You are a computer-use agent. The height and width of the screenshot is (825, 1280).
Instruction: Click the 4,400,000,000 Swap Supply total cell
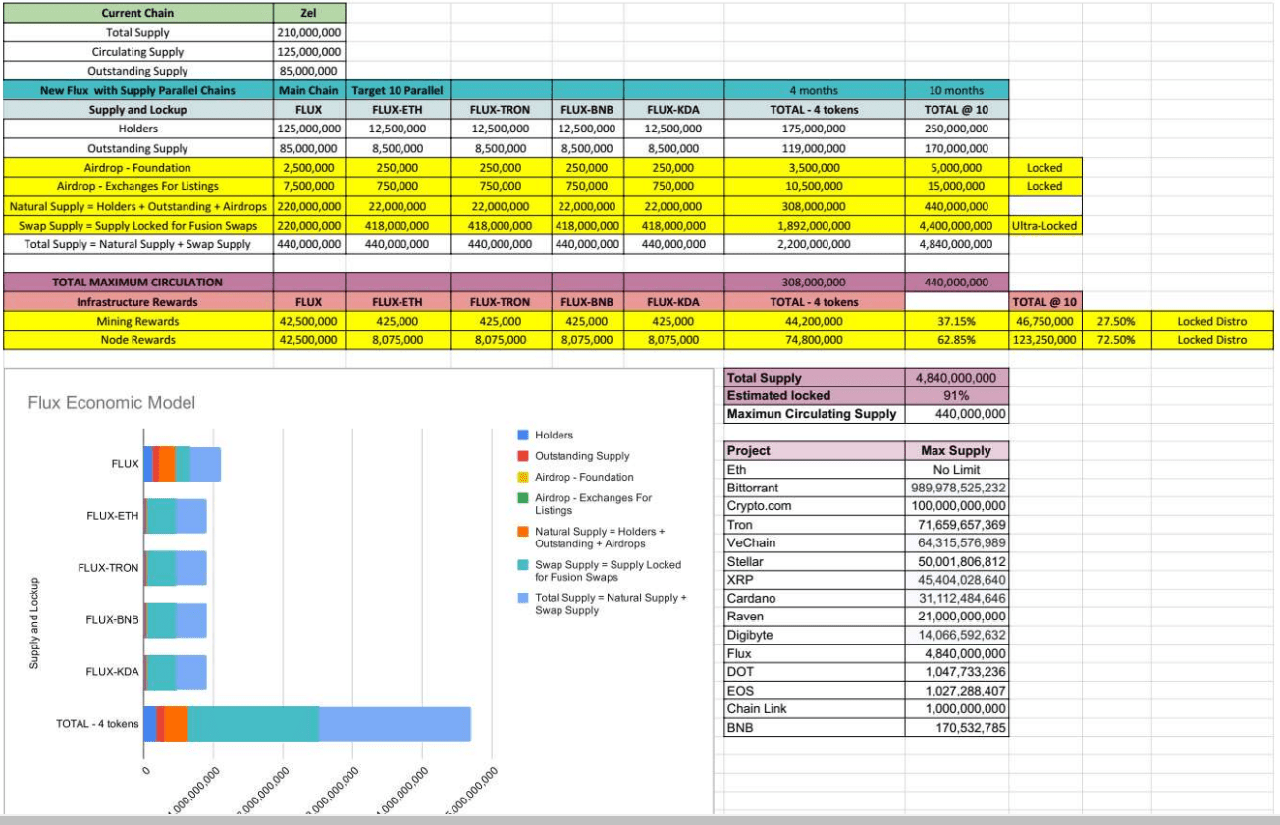click(956, 225)
